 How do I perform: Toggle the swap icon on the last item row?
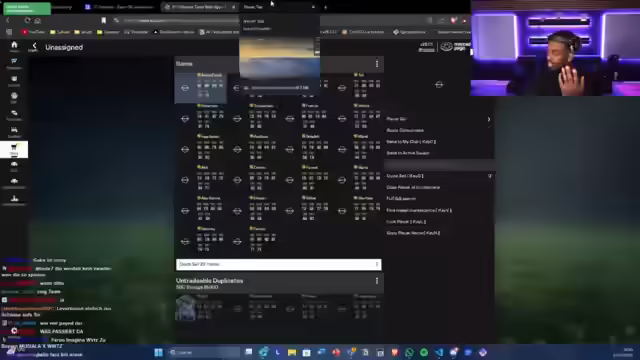click(x=237, y=242)
